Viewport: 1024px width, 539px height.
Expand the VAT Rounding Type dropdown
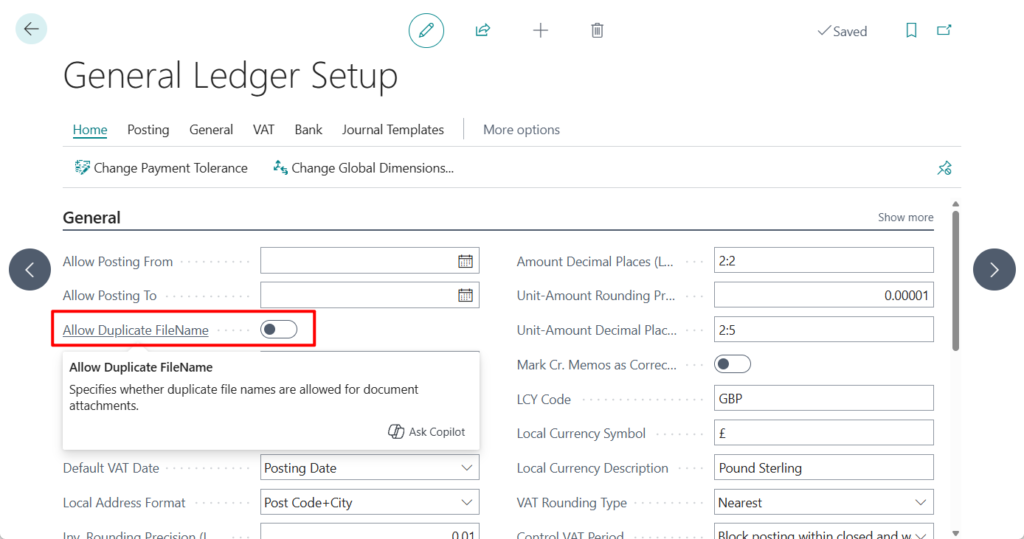pyautogui.click(x=921, y=502)
